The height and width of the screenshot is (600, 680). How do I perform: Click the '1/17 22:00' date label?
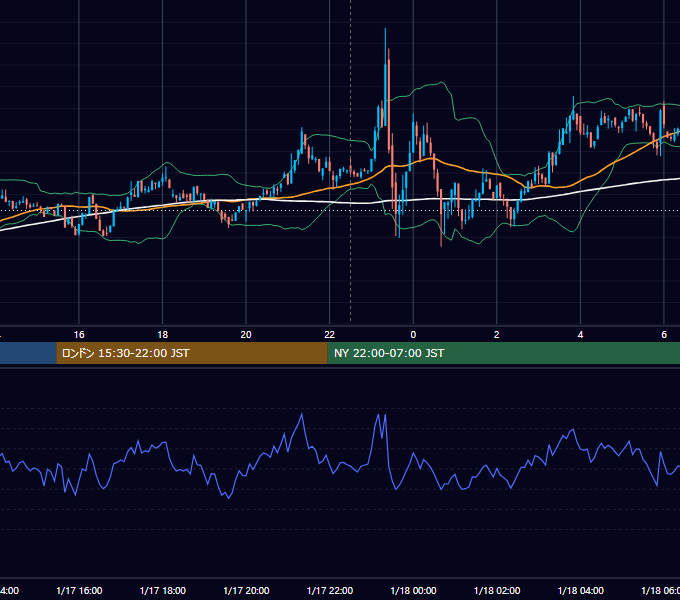click(330, 590)
